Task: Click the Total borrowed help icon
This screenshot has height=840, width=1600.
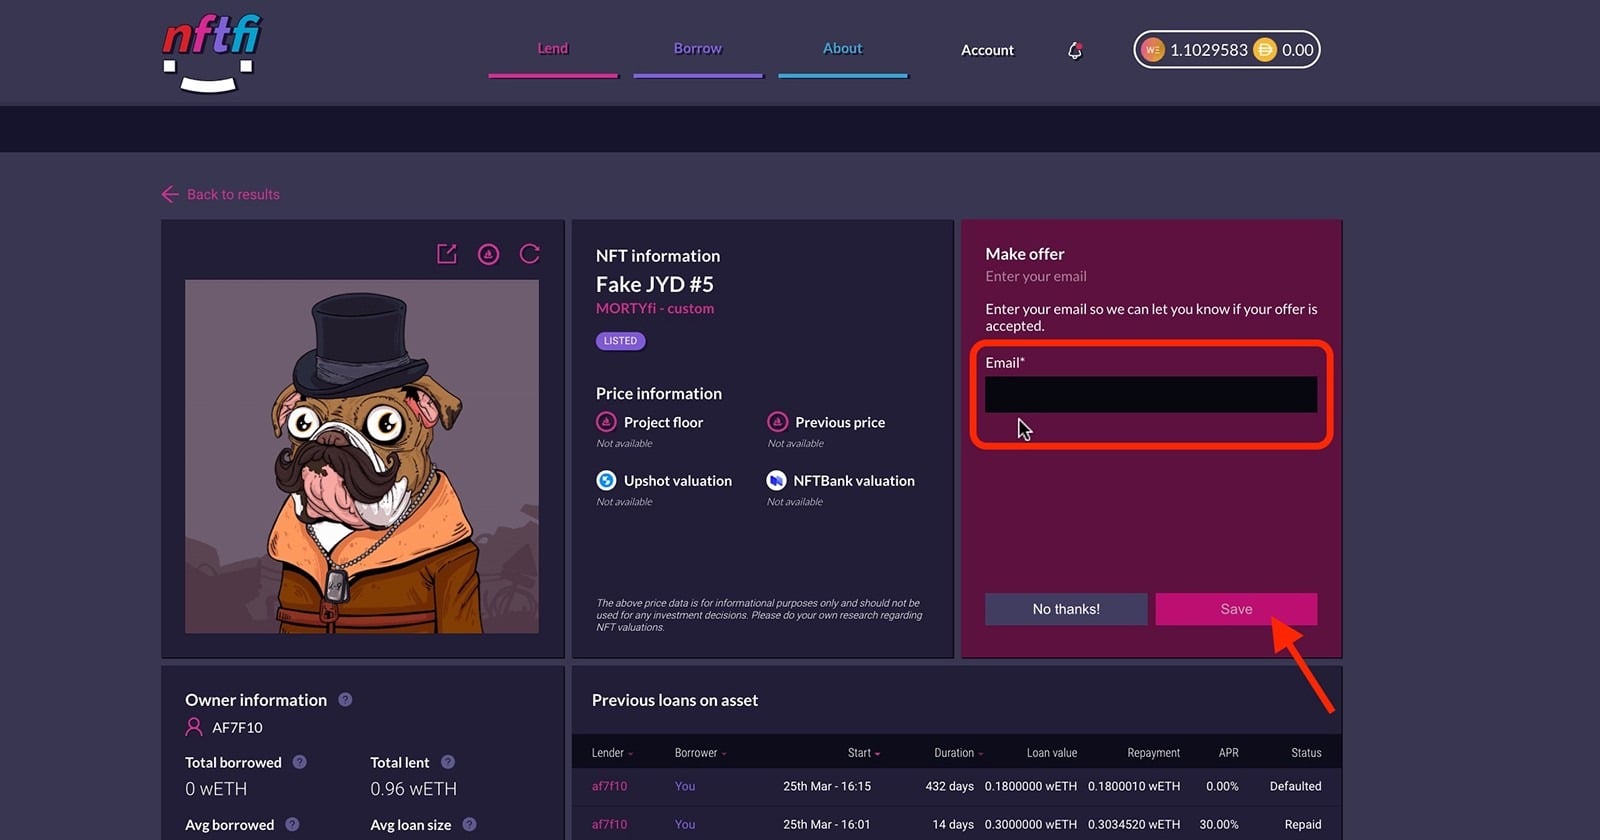Action: tap(299, 762)
